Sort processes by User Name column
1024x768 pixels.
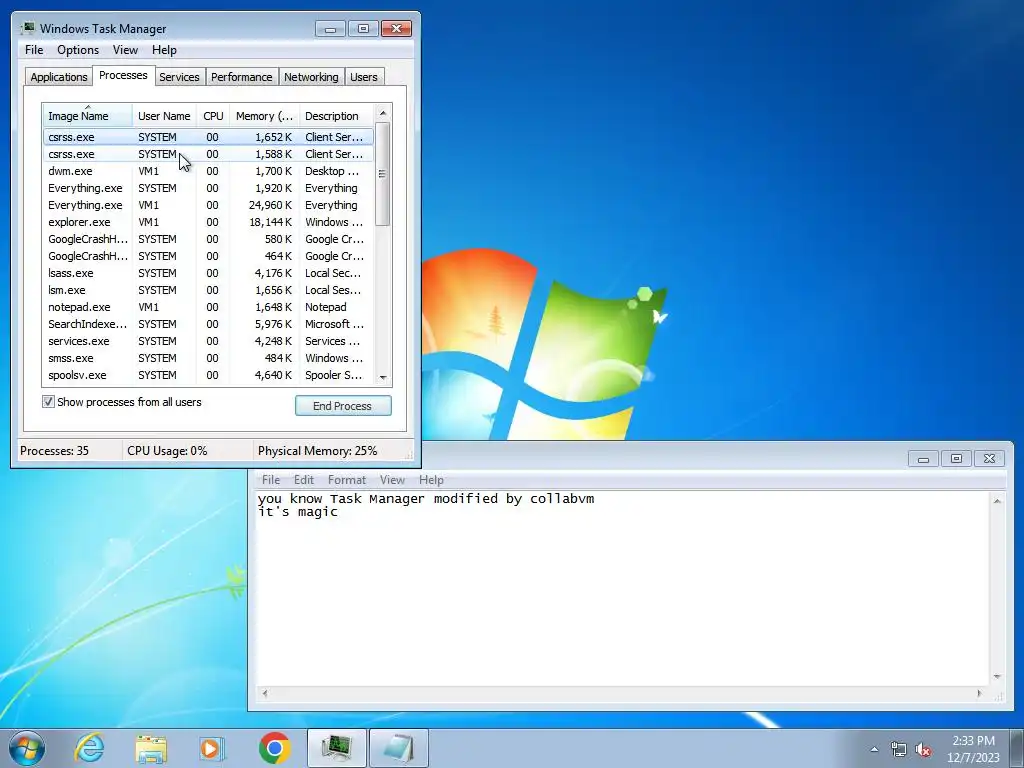(x=165, y=116)
